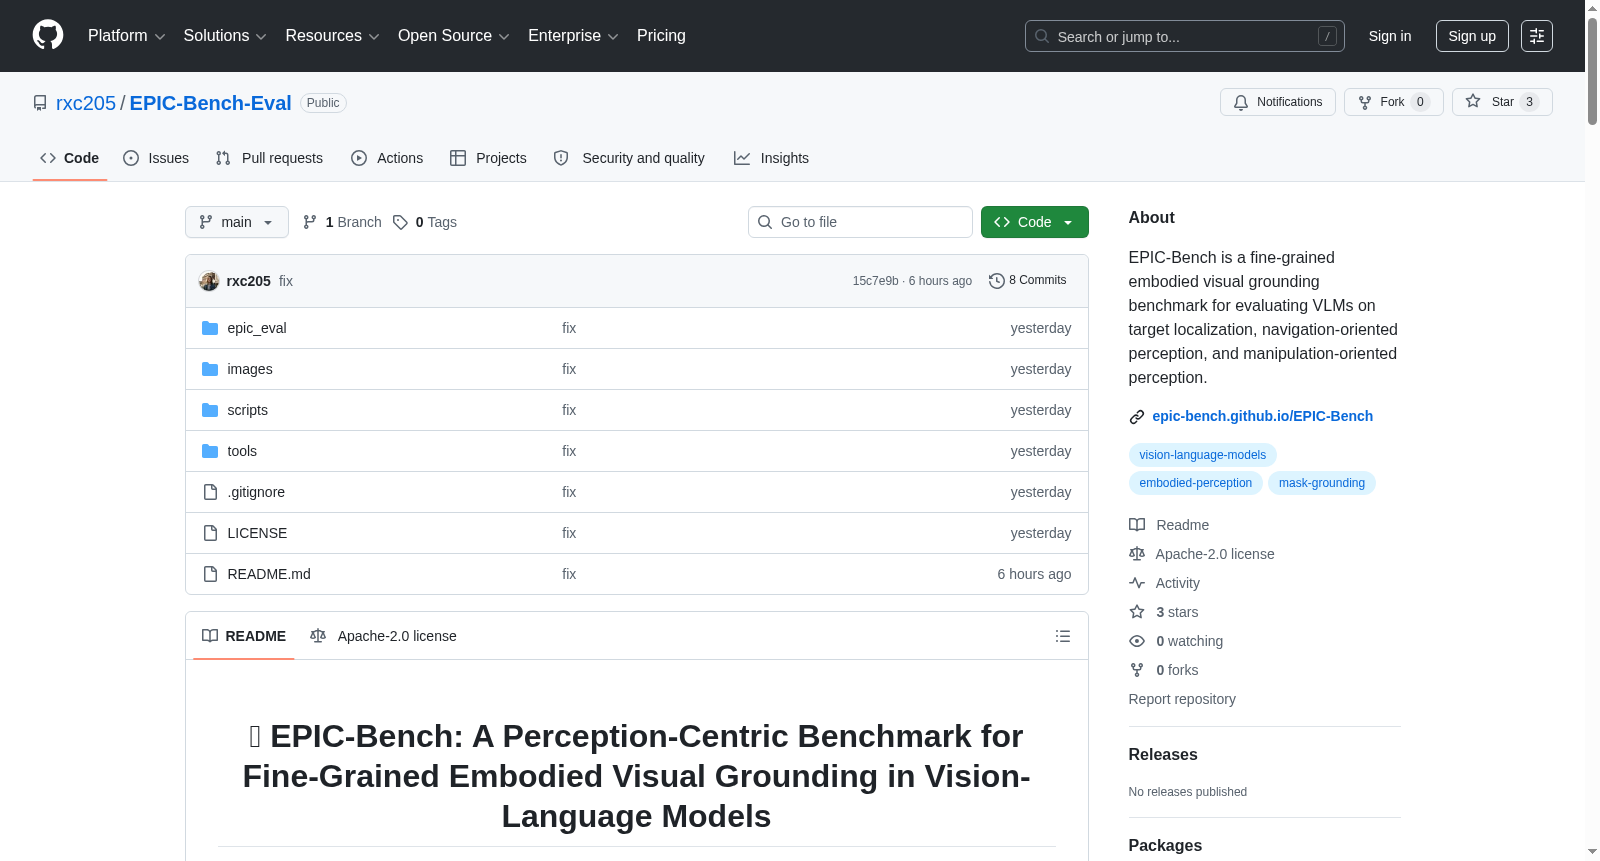Open the Pricing link
The height and width of the screenshot is (861, 1600).
coord(661,36)
